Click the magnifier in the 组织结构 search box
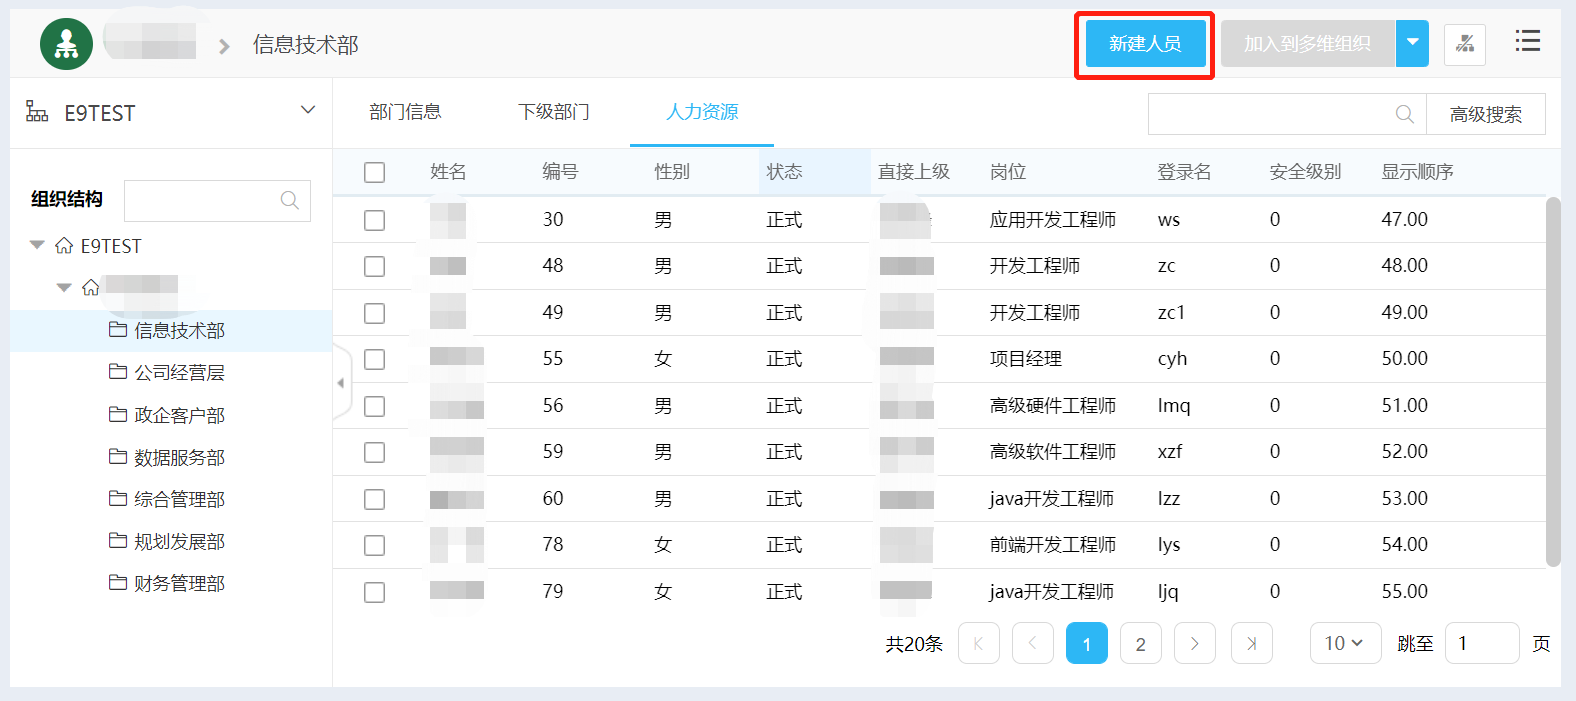Viewport: 1576px width, 701px height. click(290, 200)
